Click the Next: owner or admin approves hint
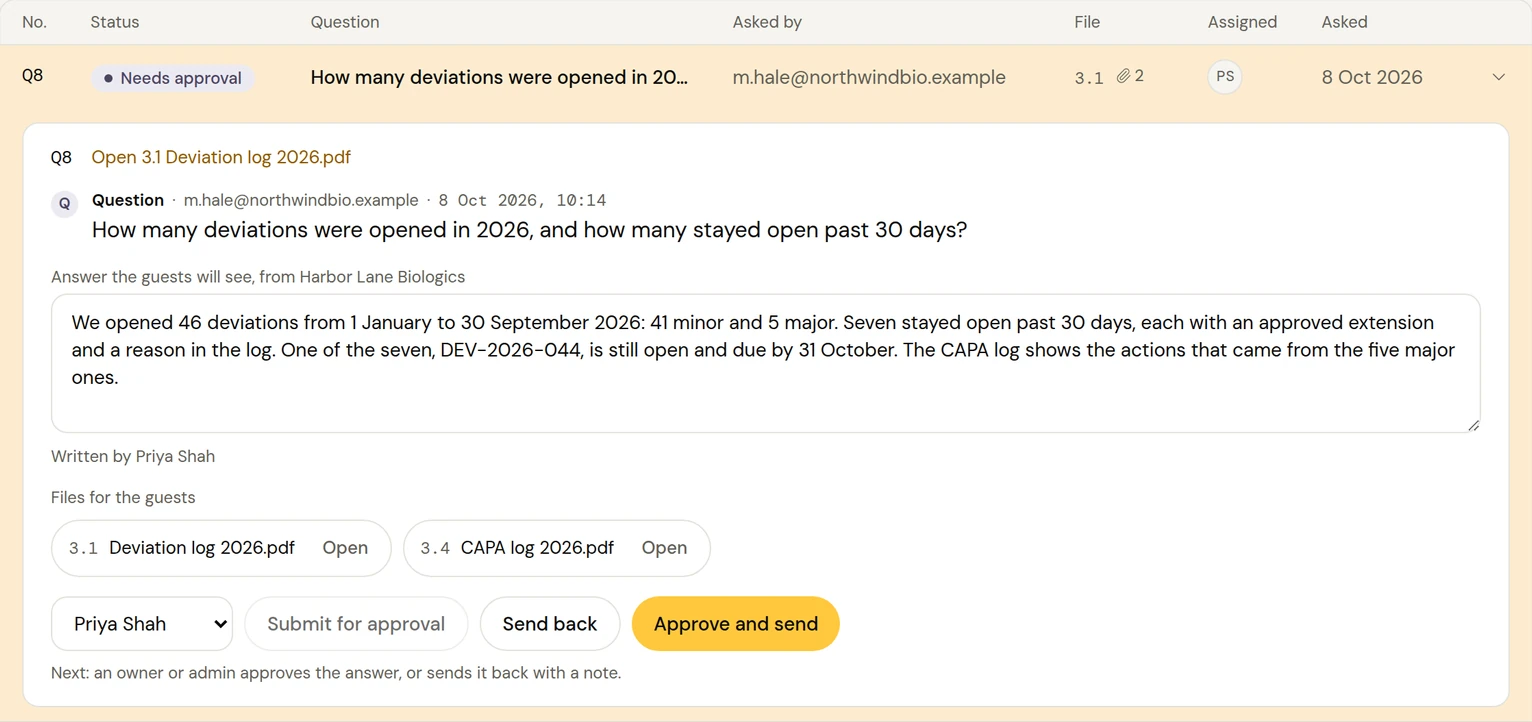Screen dimensions: 1532x722 click(336, 673)
